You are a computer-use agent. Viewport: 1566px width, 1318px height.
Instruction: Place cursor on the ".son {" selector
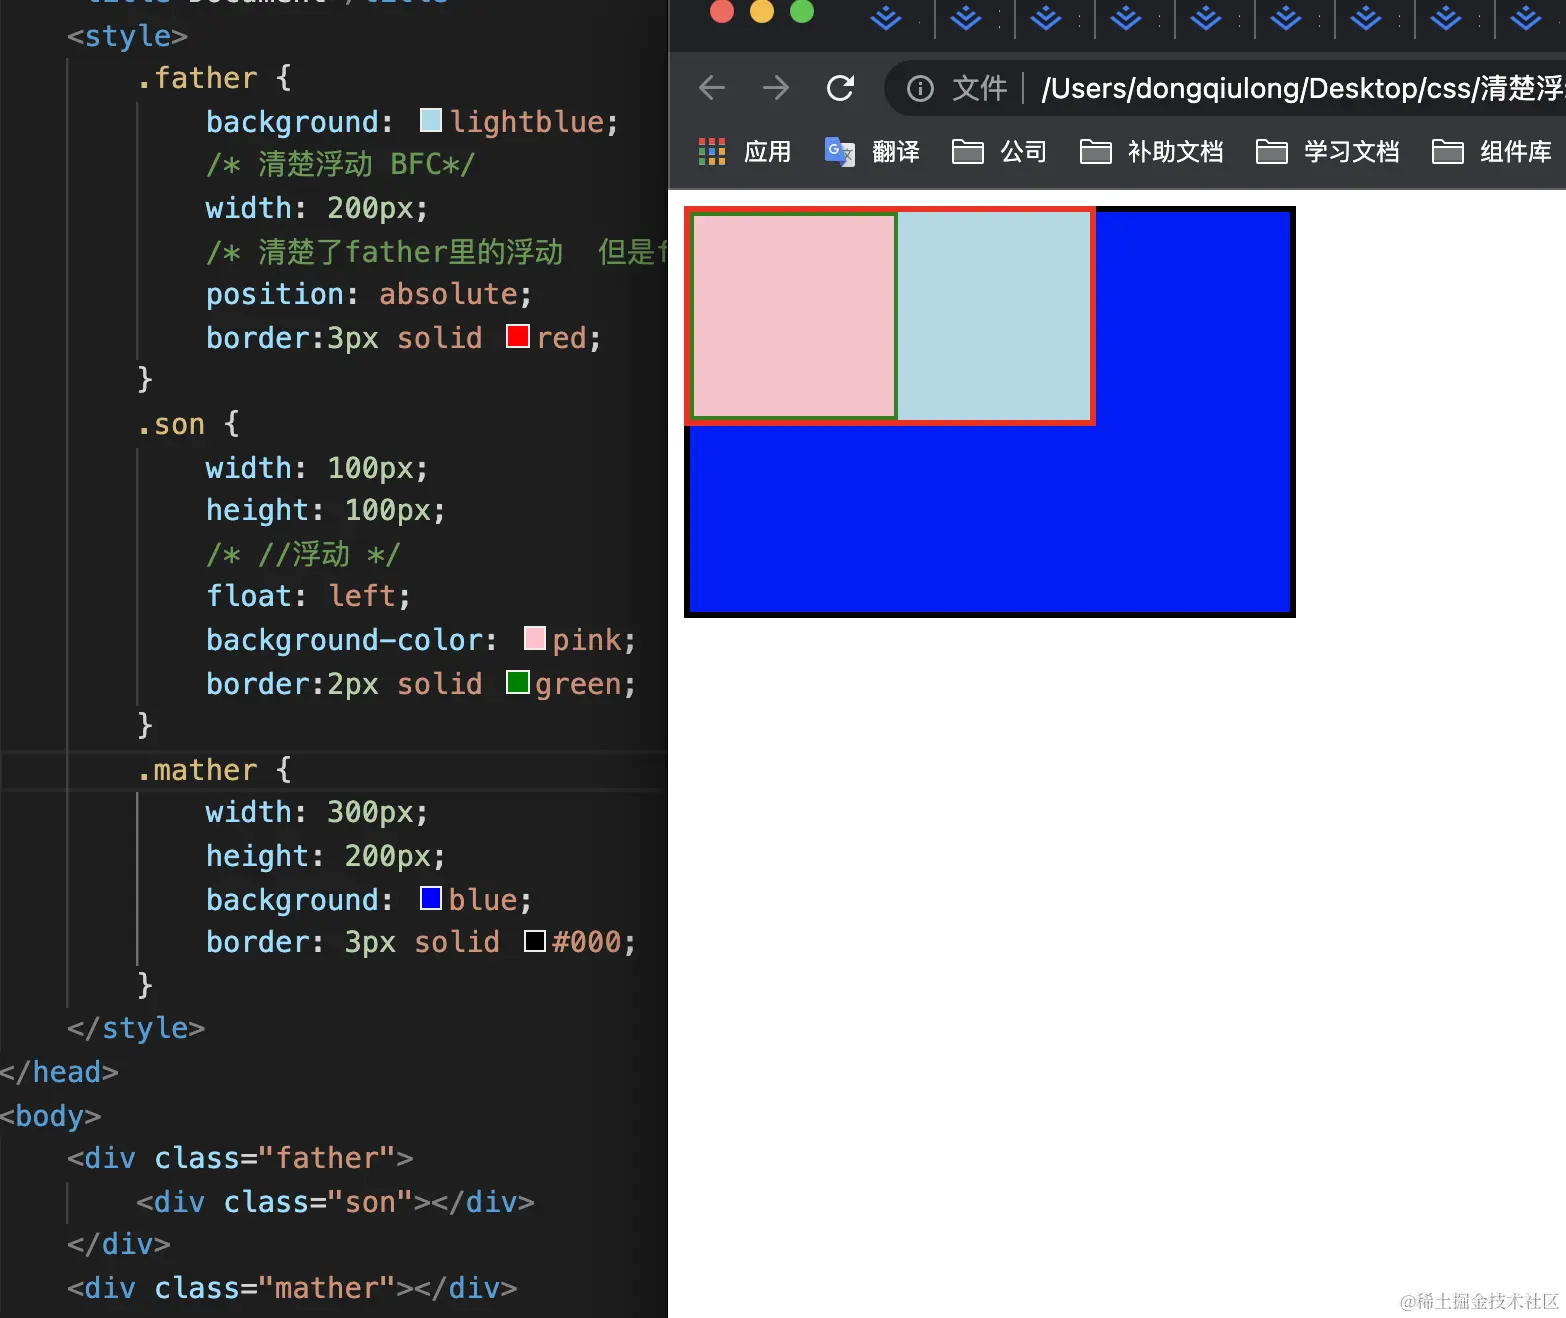point(188,424)
